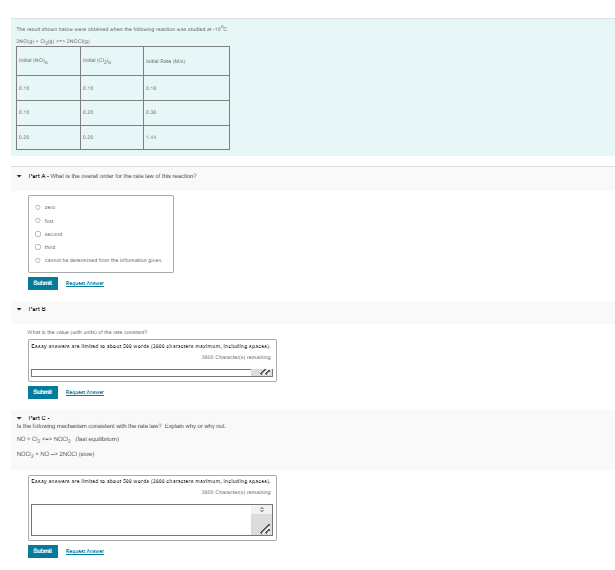Choose 'second' as overall order
This screenshot has height=570, width=615.
(x=38, y=234)
